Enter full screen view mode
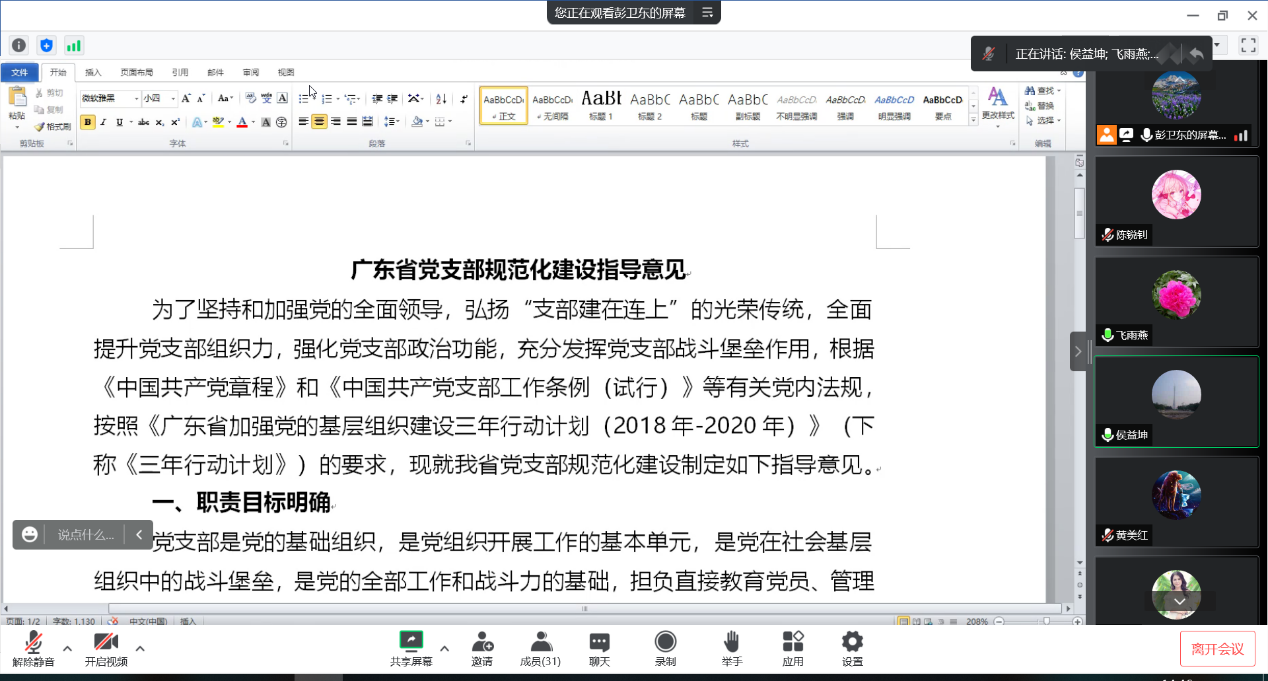The height and width of the screenshot is (681, 1268). pyautogui.click(x=1248, y=45)
